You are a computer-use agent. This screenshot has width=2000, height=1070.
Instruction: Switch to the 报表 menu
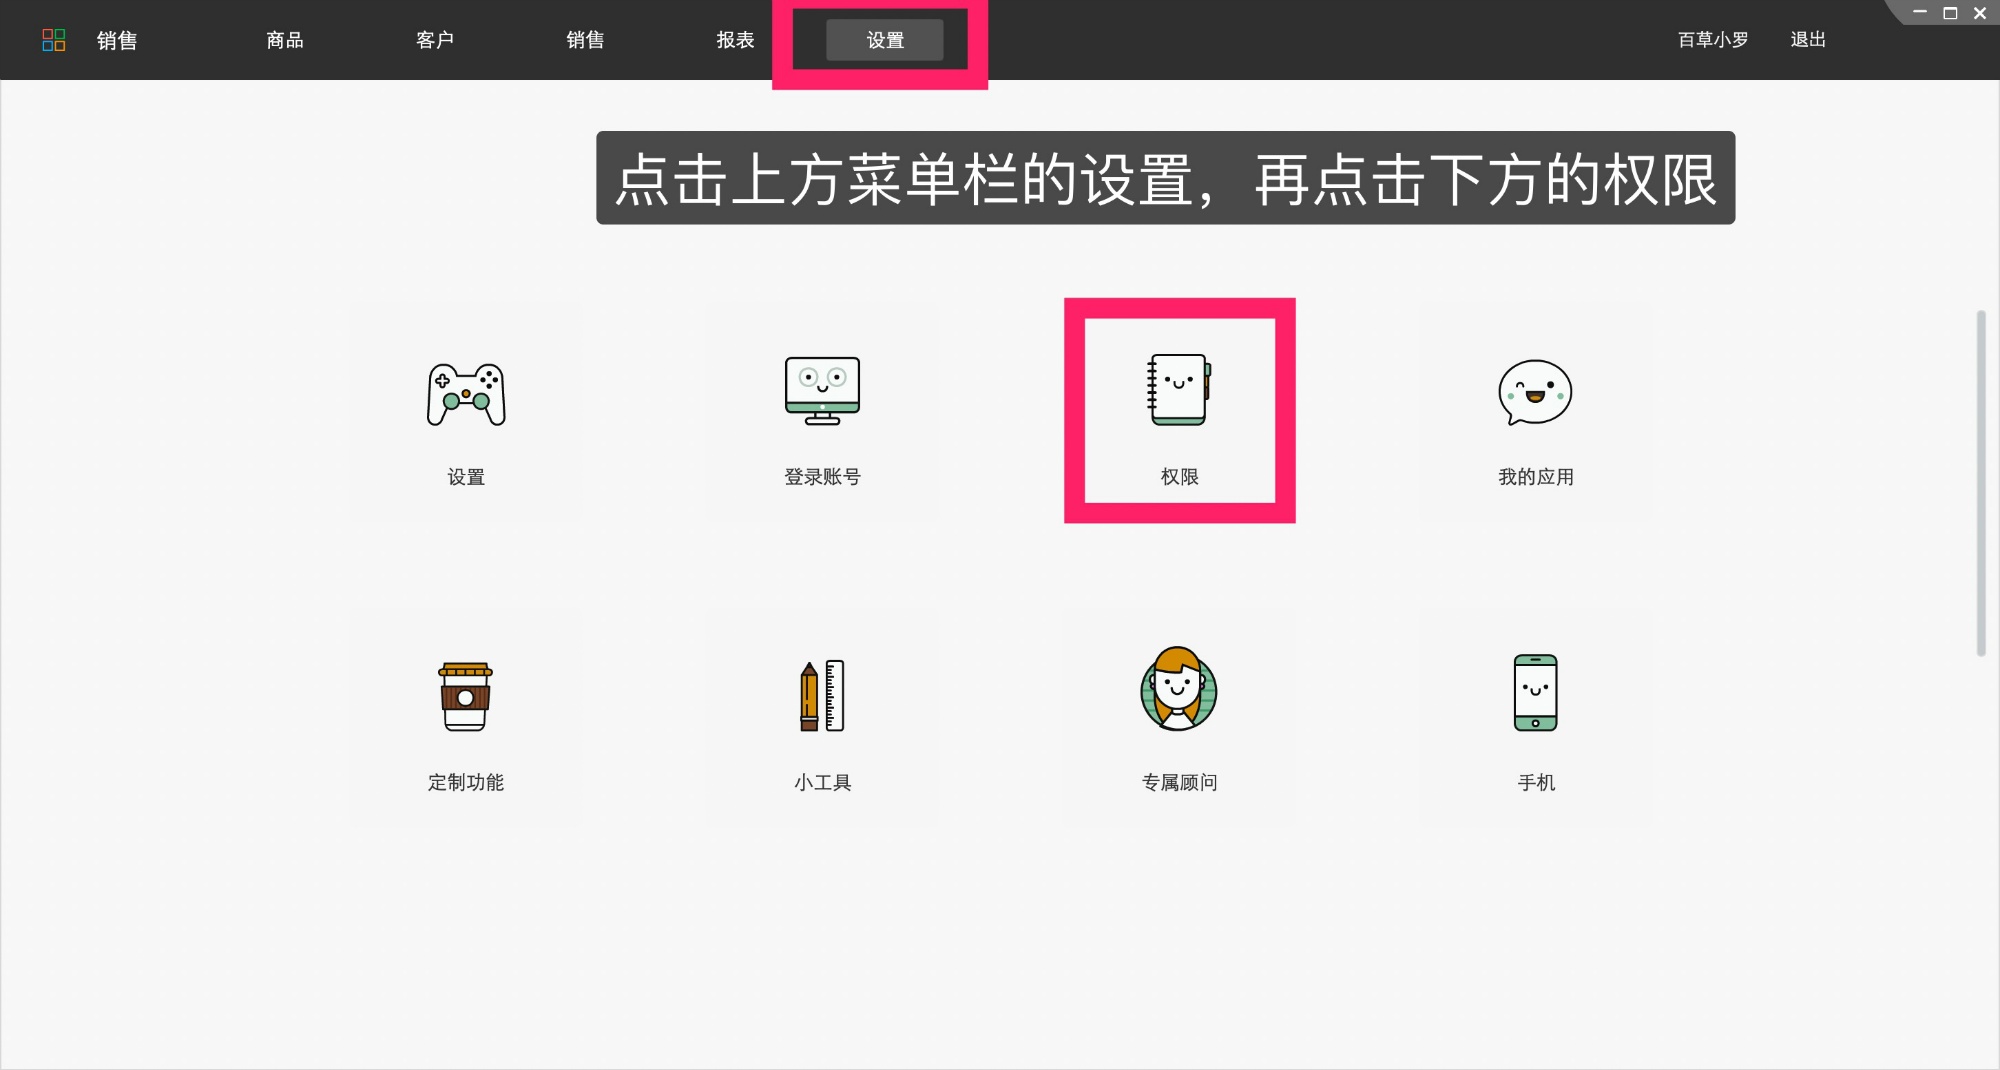tap(735, 40)
